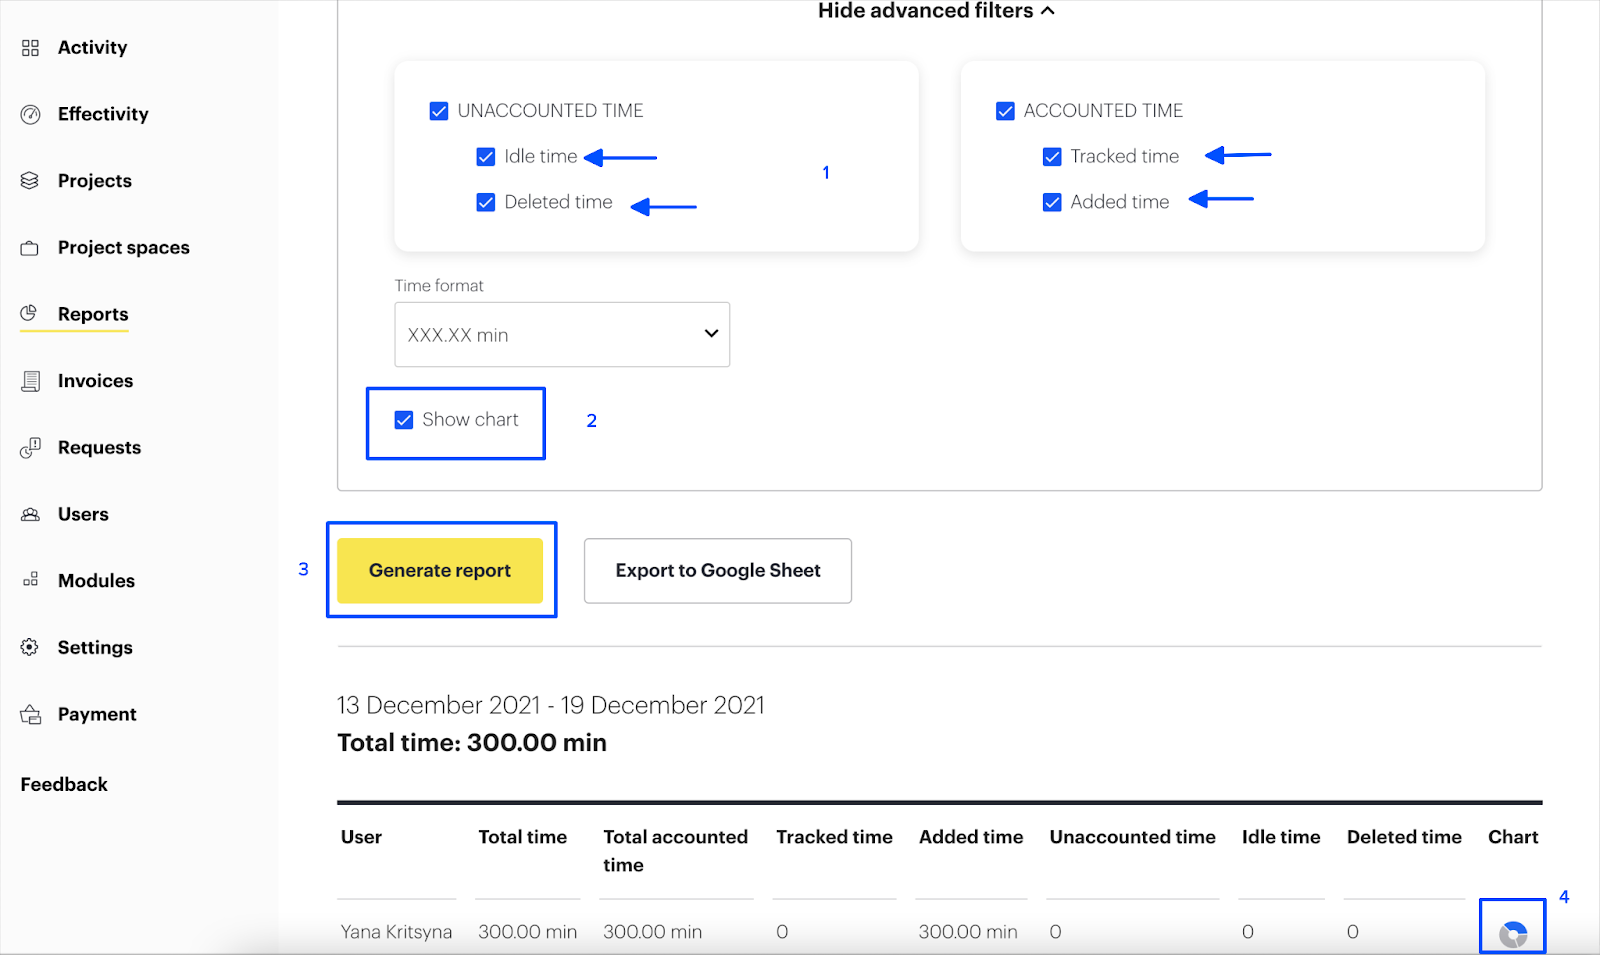Screen dimensions: 1600x955
Task: Click the Users people icon
Action: point(30,515)
